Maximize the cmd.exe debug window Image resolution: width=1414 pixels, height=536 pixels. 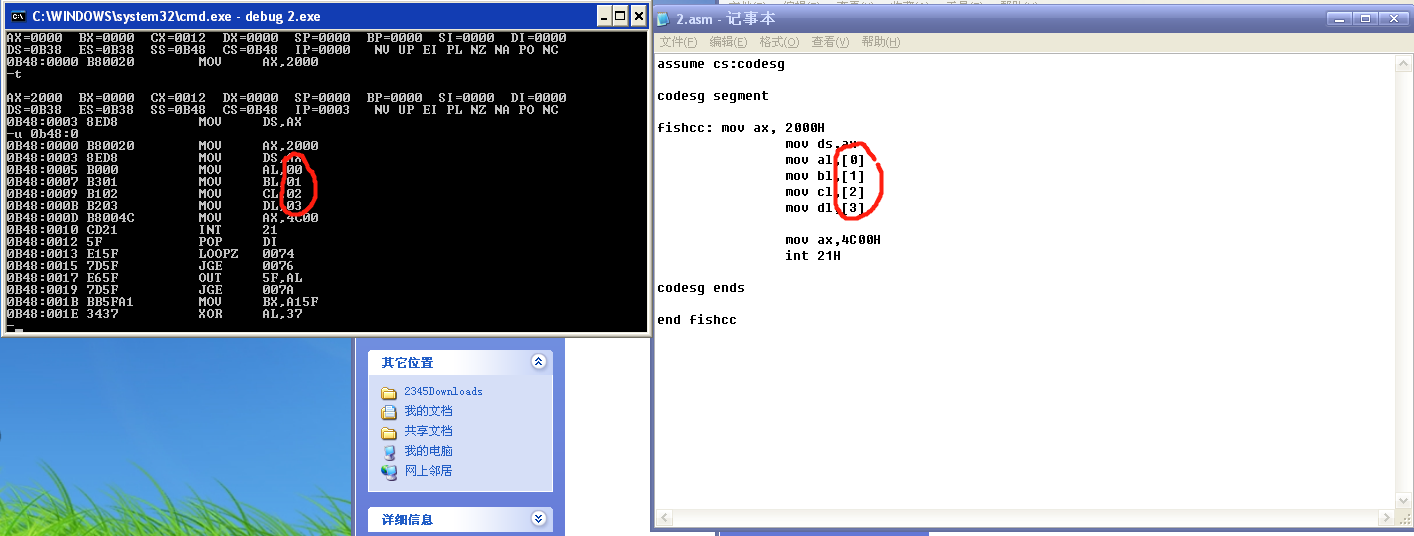[x=621, y=16]
